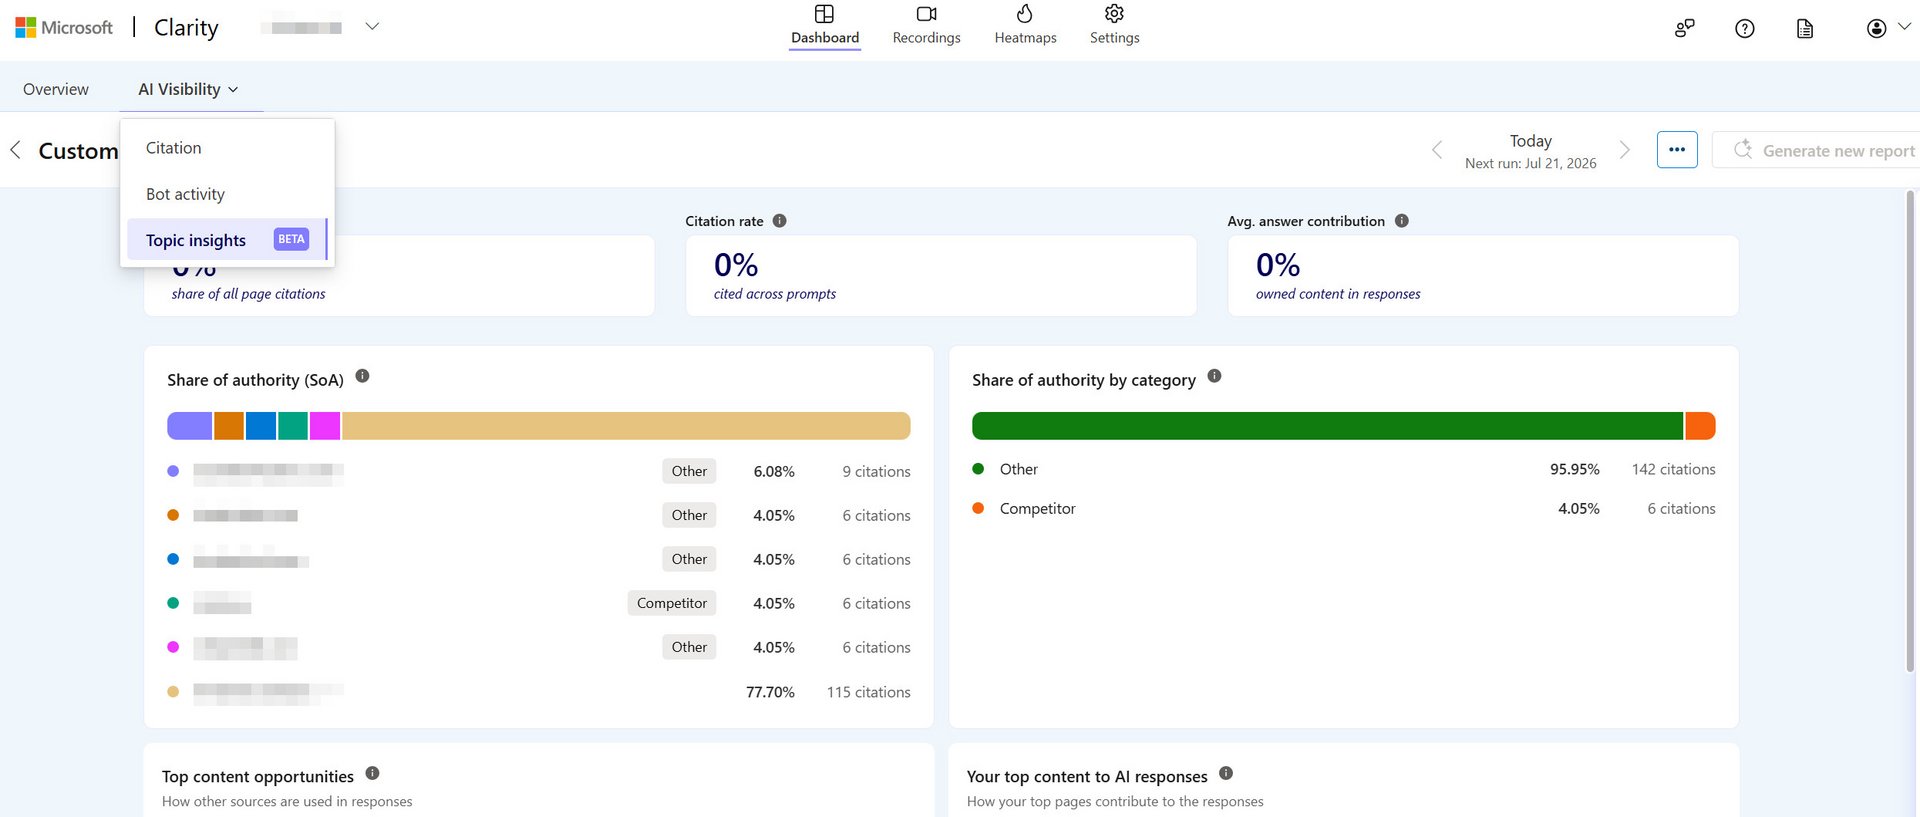Click the 9 citations value
The image size is (1920, 817).
(x=876, y=472)
